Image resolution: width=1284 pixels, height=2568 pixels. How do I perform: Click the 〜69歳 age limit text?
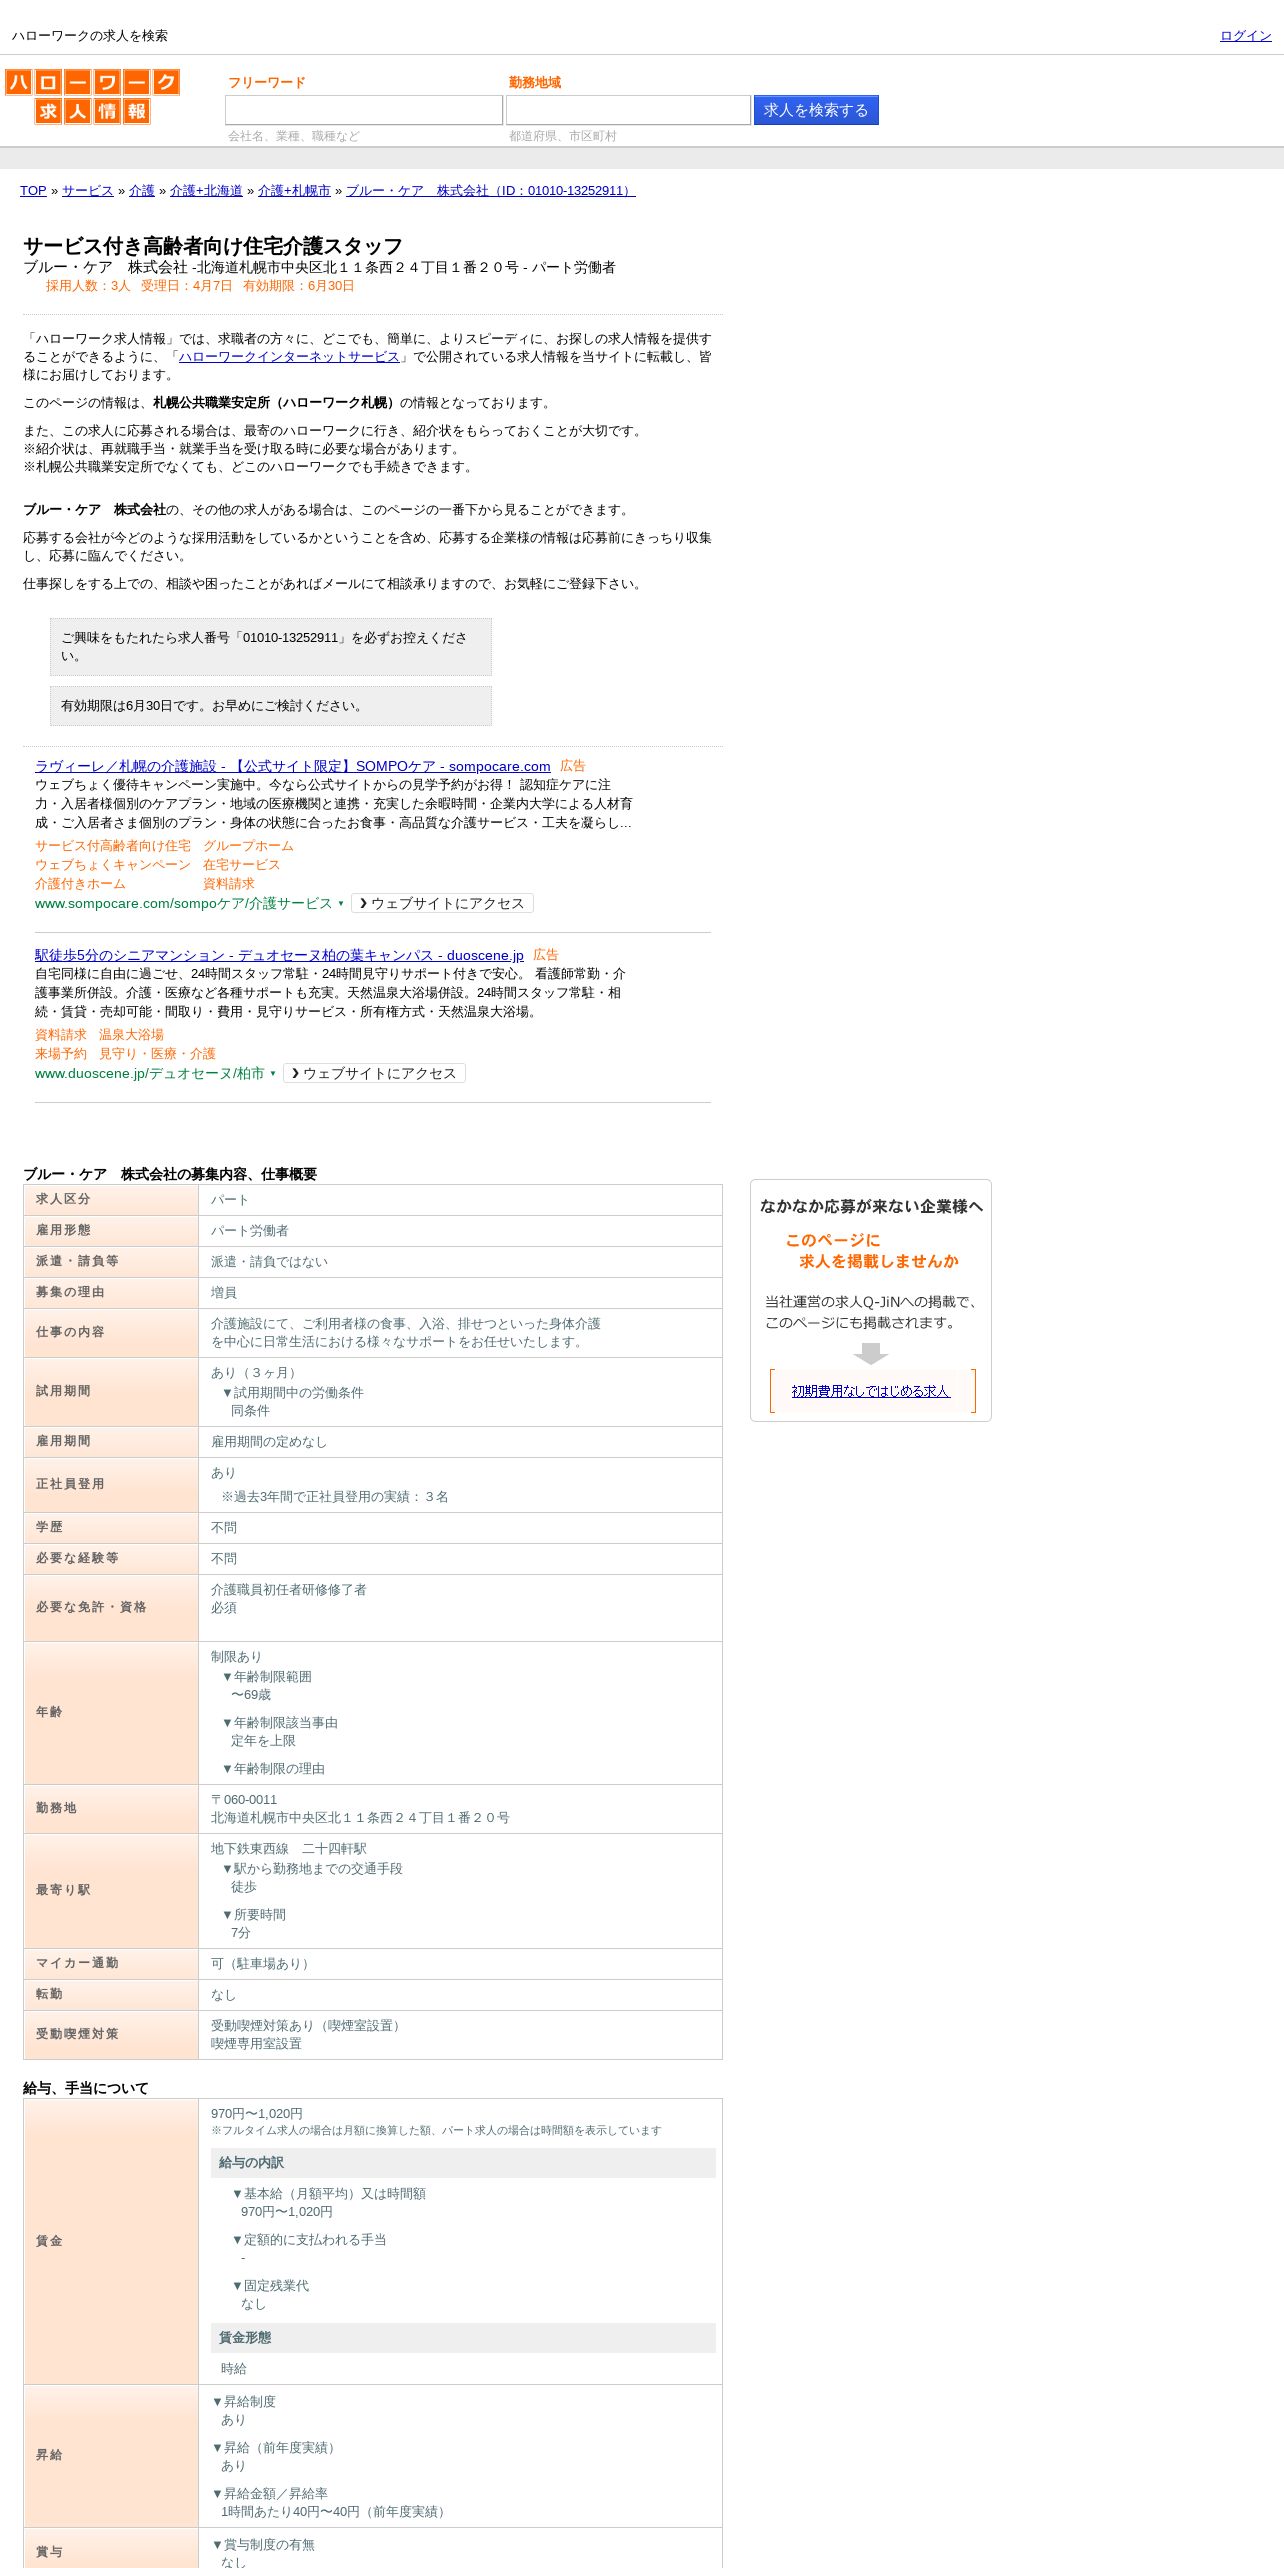(251, 1695)
